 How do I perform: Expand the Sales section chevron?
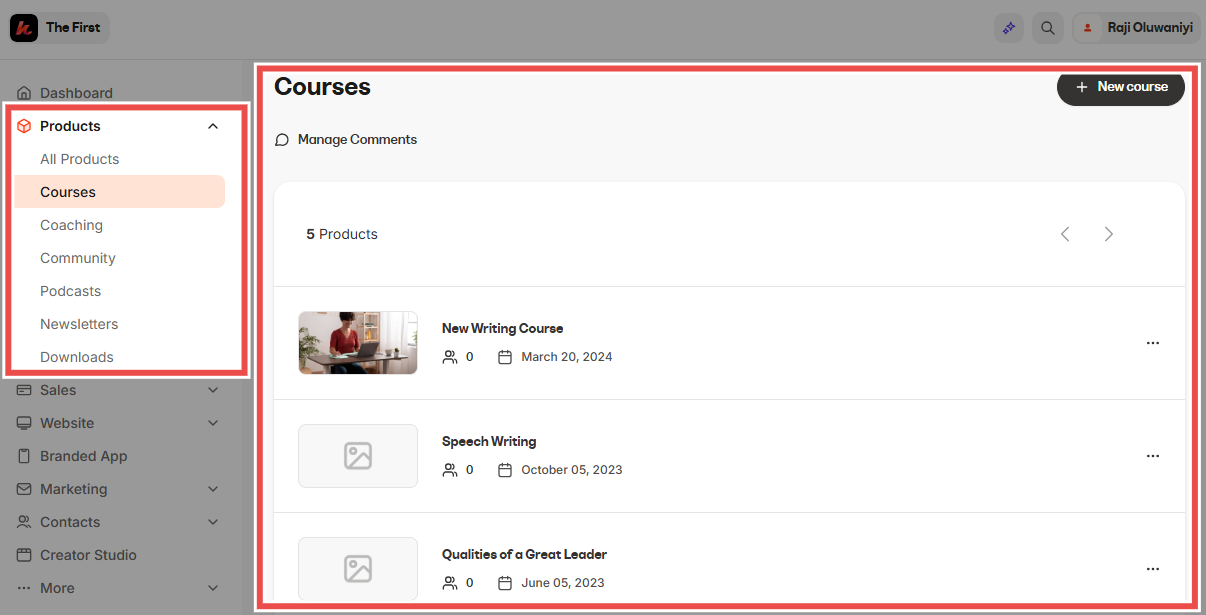click(213, 390)
